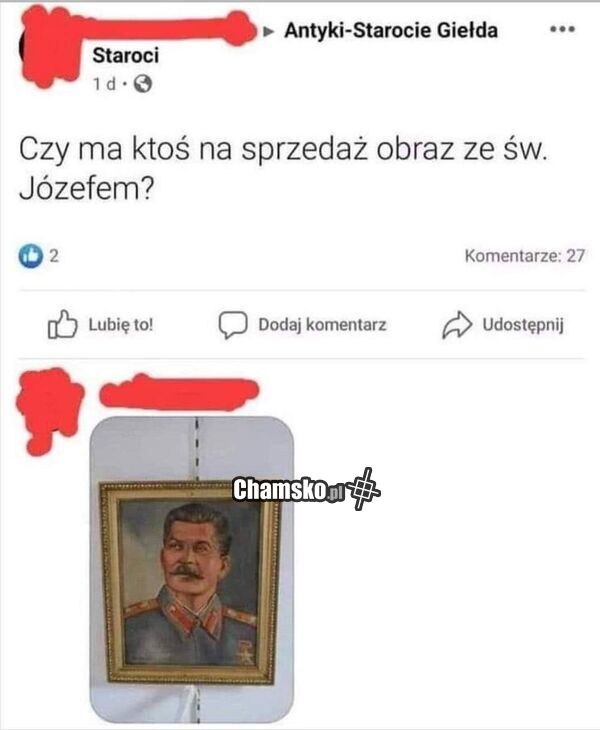The height and width of the screenshot is (730, 600).
Task: Click the commenter's redacted name
Action: pyautogui.click(x=179, y=392)
